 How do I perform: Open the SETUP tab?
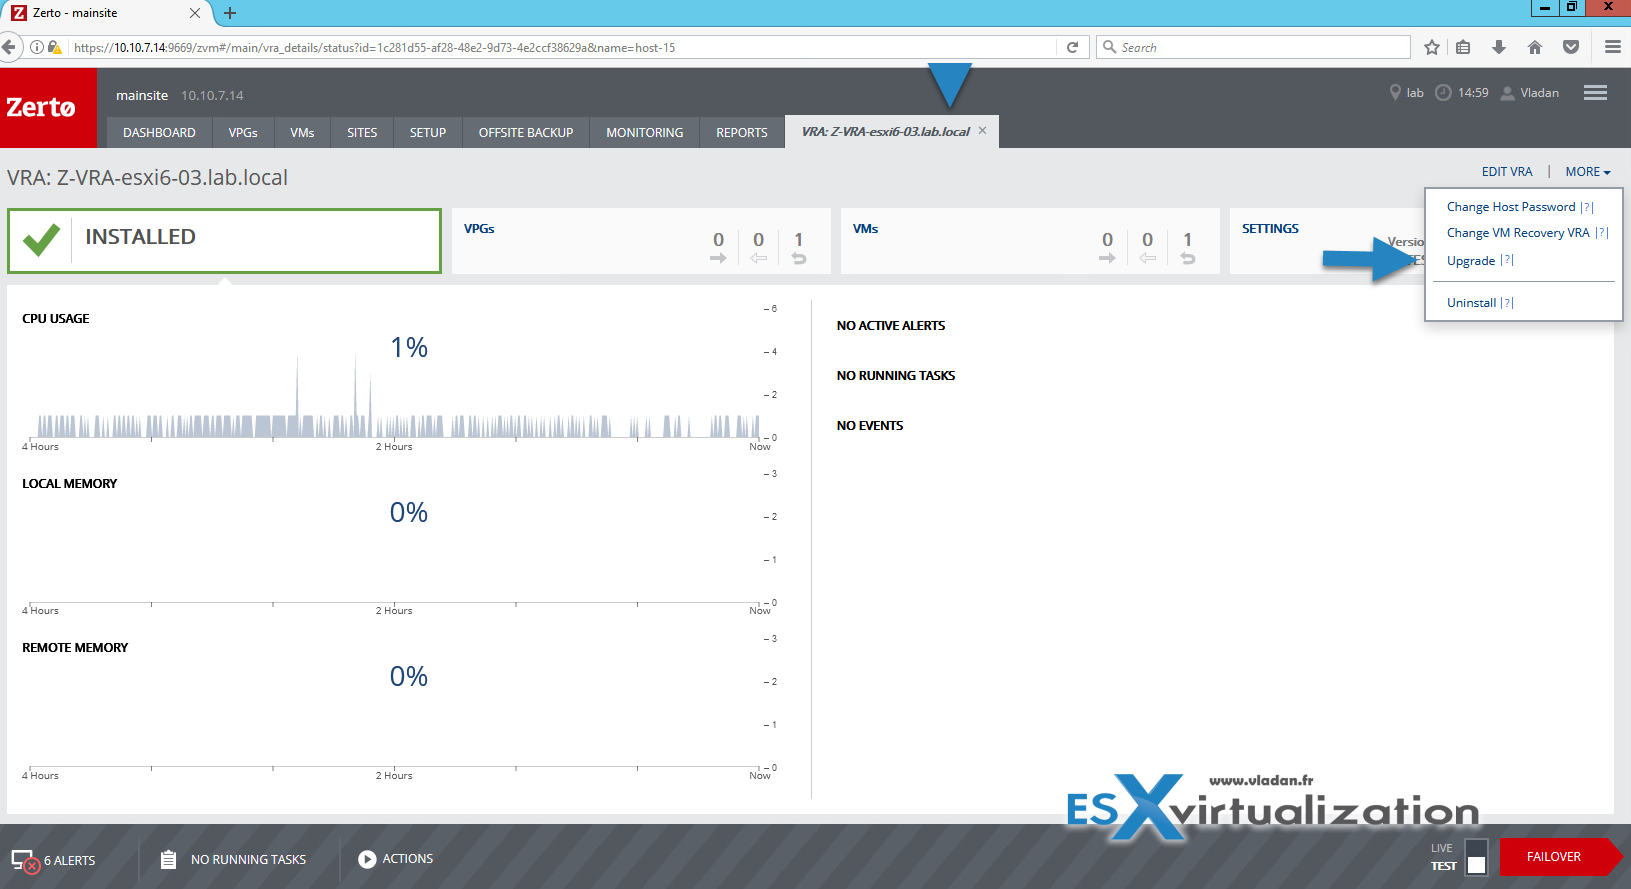pyautogui.click(x=428, y=132)
